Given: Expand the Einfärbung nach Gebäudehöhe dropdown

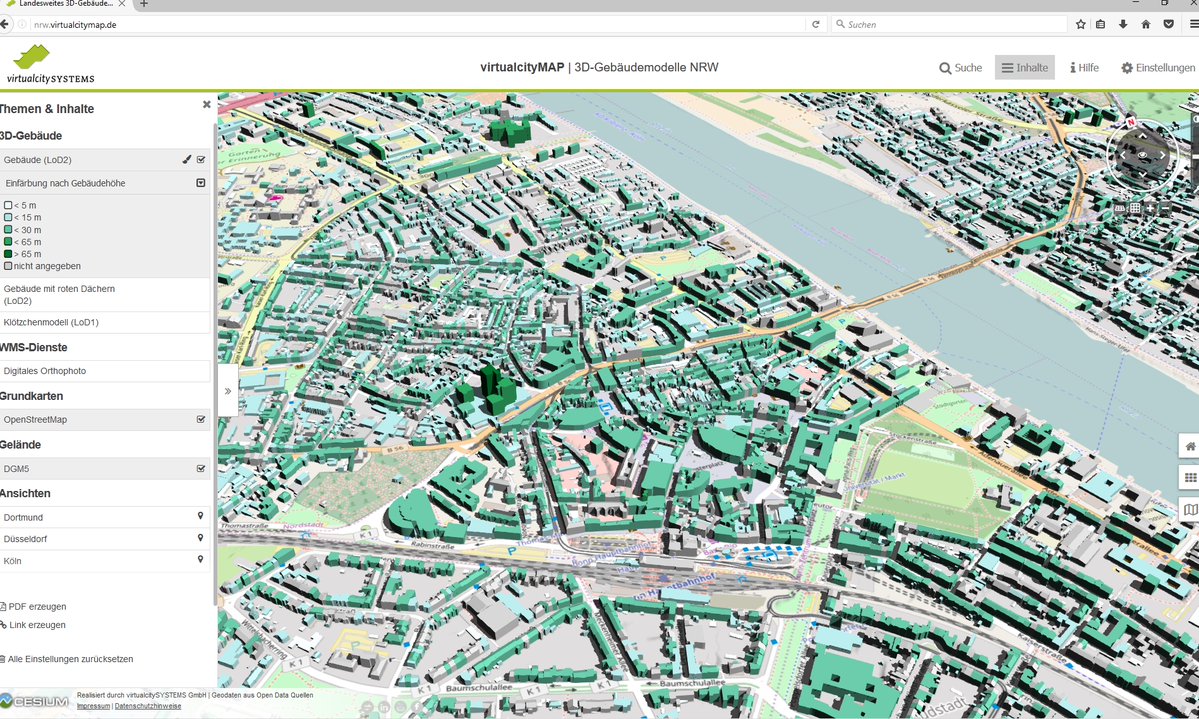Looking at the screenshot, I should coord(201,183).
